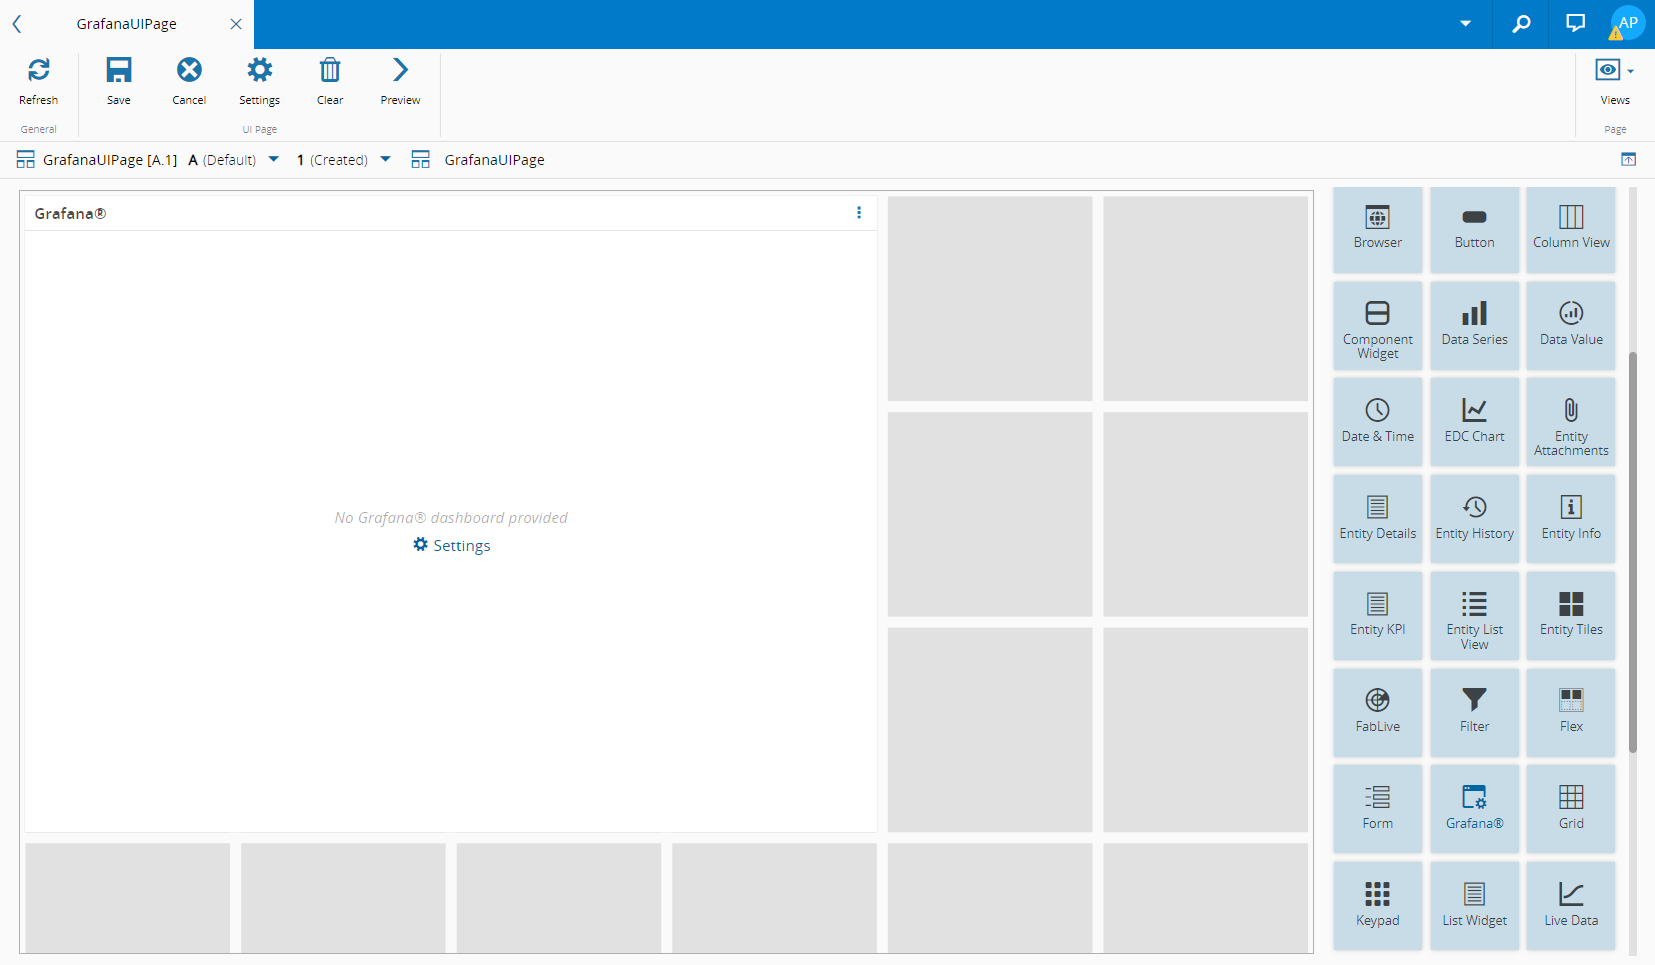Click the Settings link in the Grafana widget

pos(452,545)
